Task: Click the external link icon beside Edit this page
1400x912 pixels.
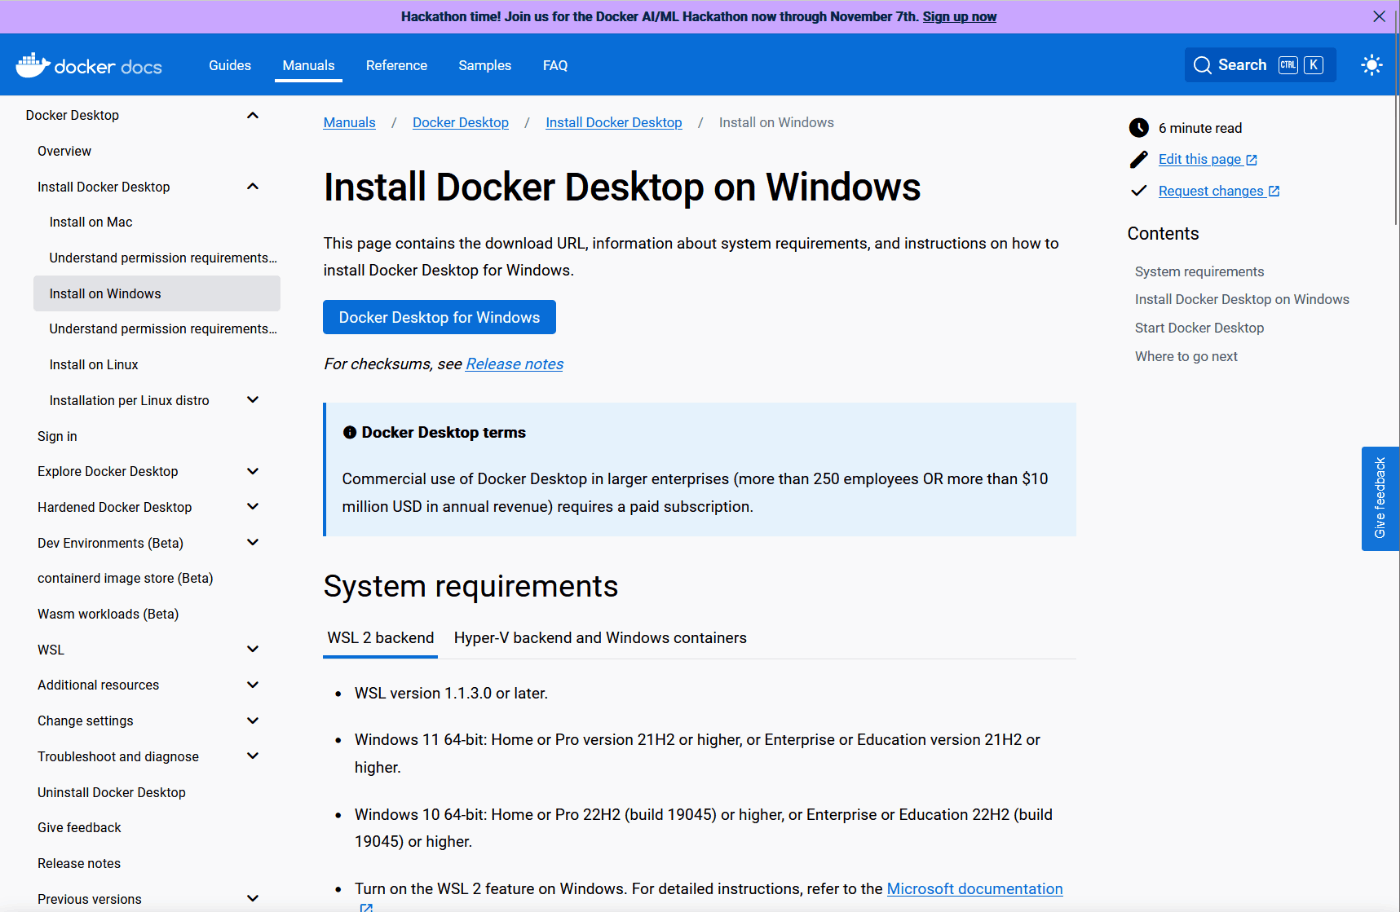Action: 1252,160
